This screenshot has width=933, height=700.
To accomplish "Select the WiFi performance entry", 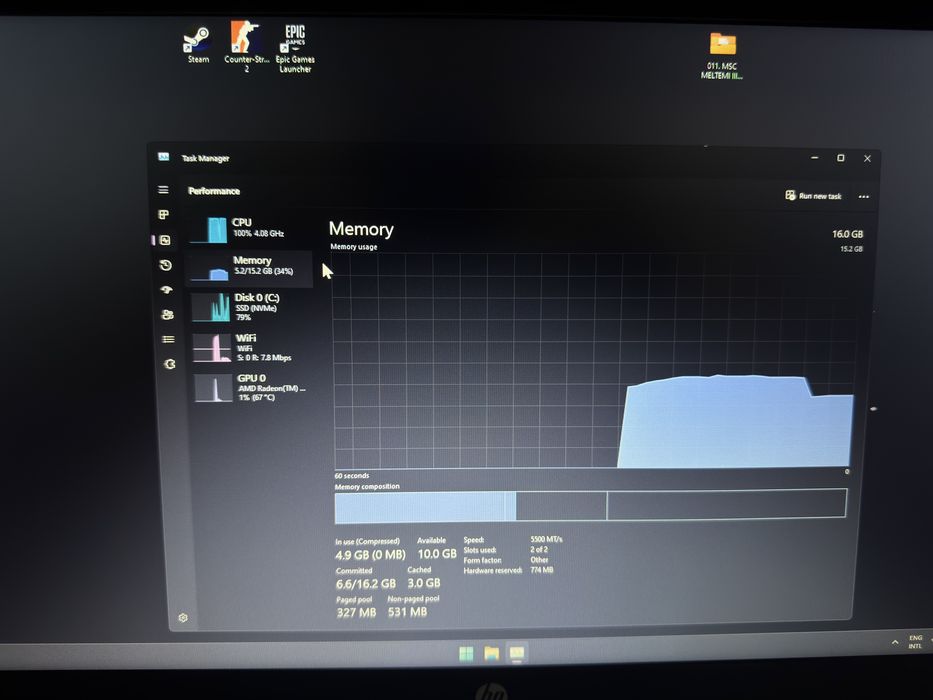I will pos(251,348).
